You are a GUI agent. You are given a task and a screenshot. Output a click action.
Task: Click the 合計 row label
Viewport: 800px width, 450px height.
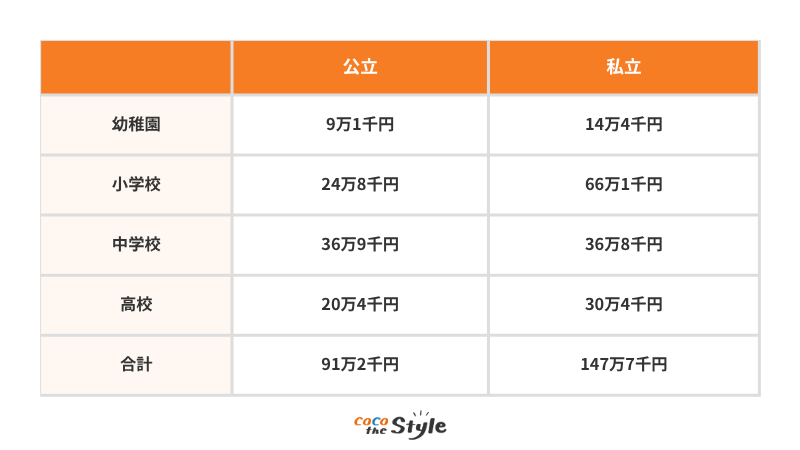coord(136,365)
